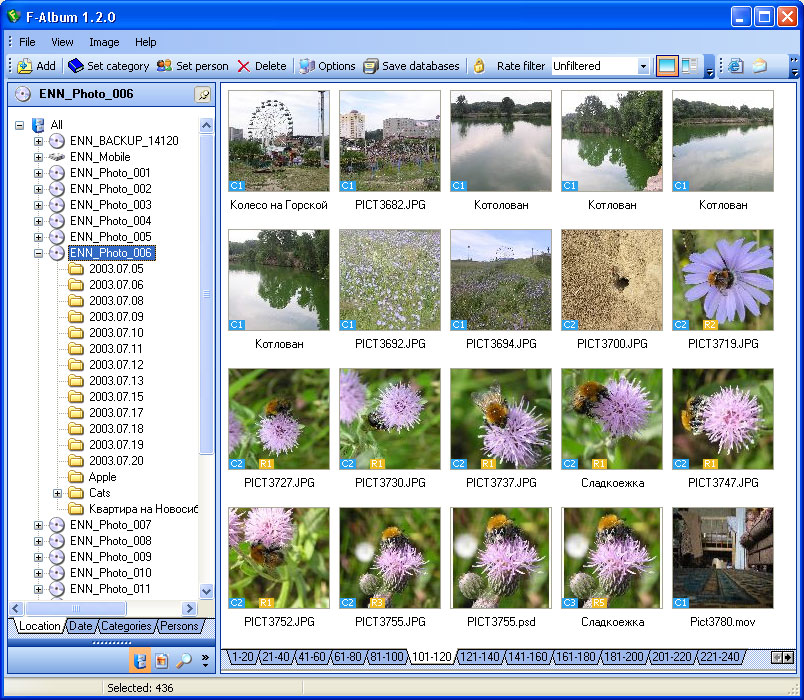Click the pin icon in ENN_Photo_006 header
The height and width of the screenshot is (700, 804).
203,95
